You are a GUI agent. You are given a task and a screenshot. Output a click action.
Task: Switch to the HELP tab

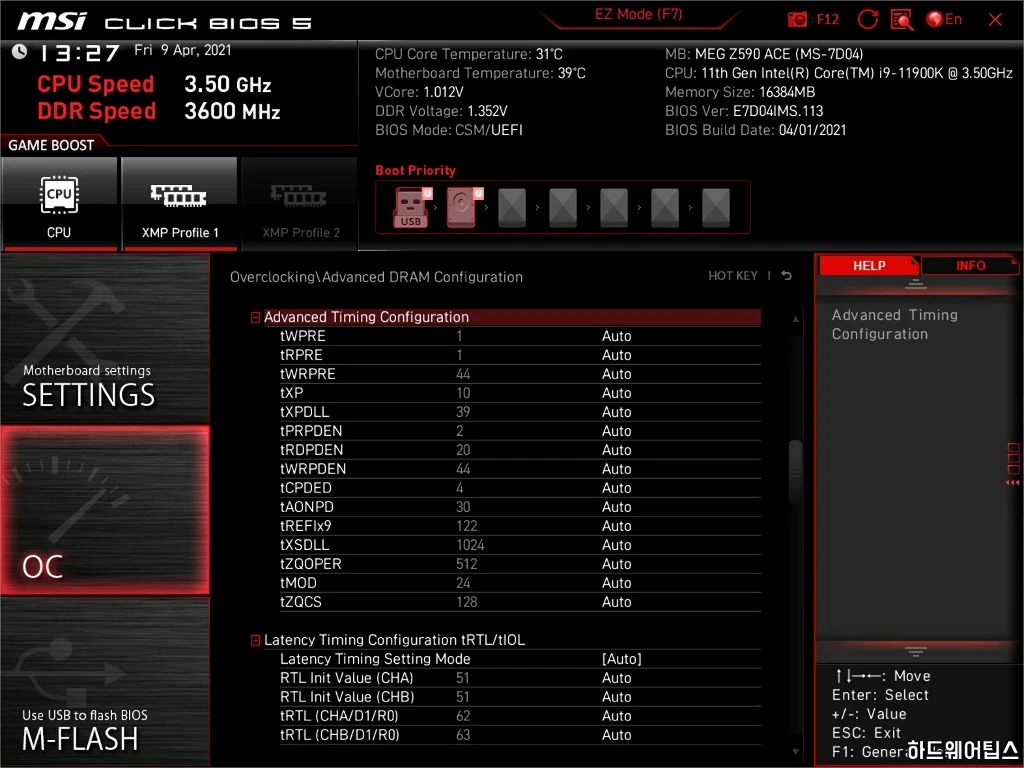tap(869, 265)
